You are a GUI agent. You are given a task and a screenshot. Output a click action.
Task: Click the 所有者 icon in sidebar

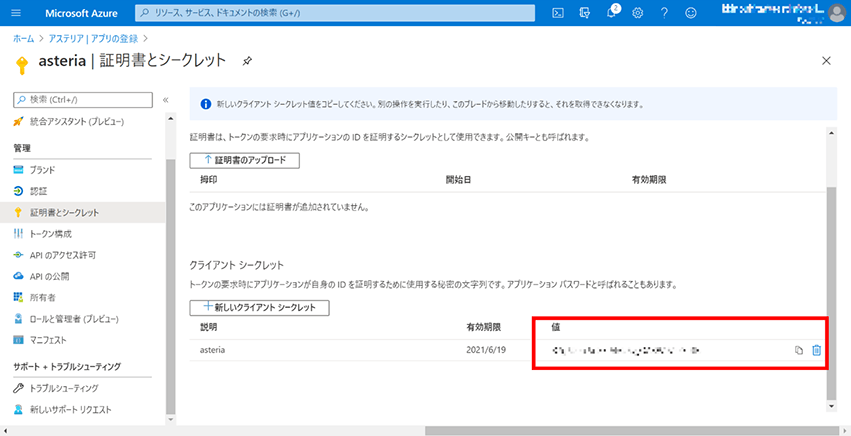click(18, 297)
